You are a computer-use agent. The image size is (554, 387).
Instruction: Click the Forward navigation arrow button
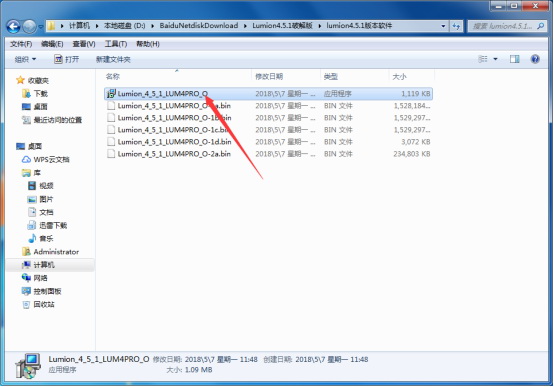coord(29,26)
